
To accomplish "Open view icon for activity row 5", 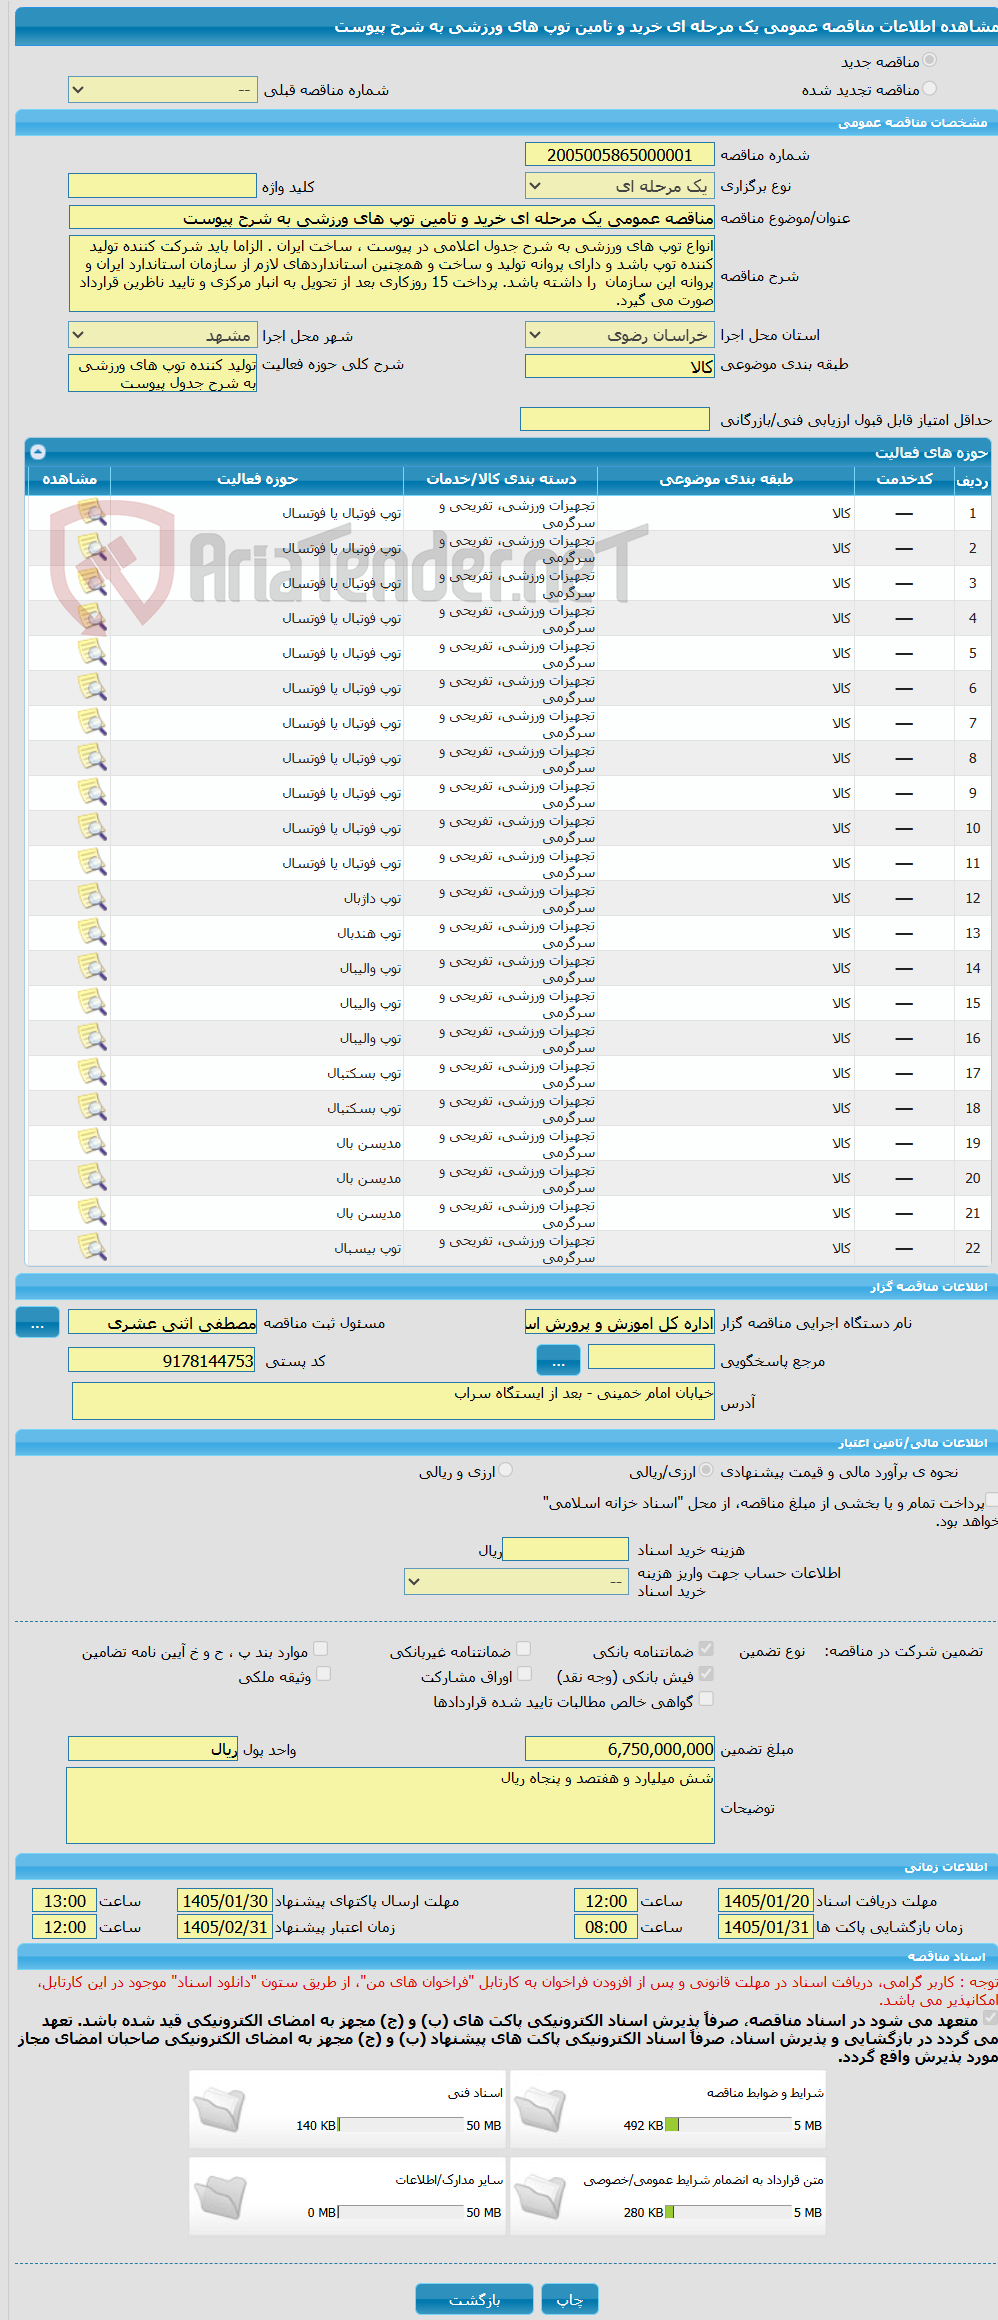I will point(92,653).
